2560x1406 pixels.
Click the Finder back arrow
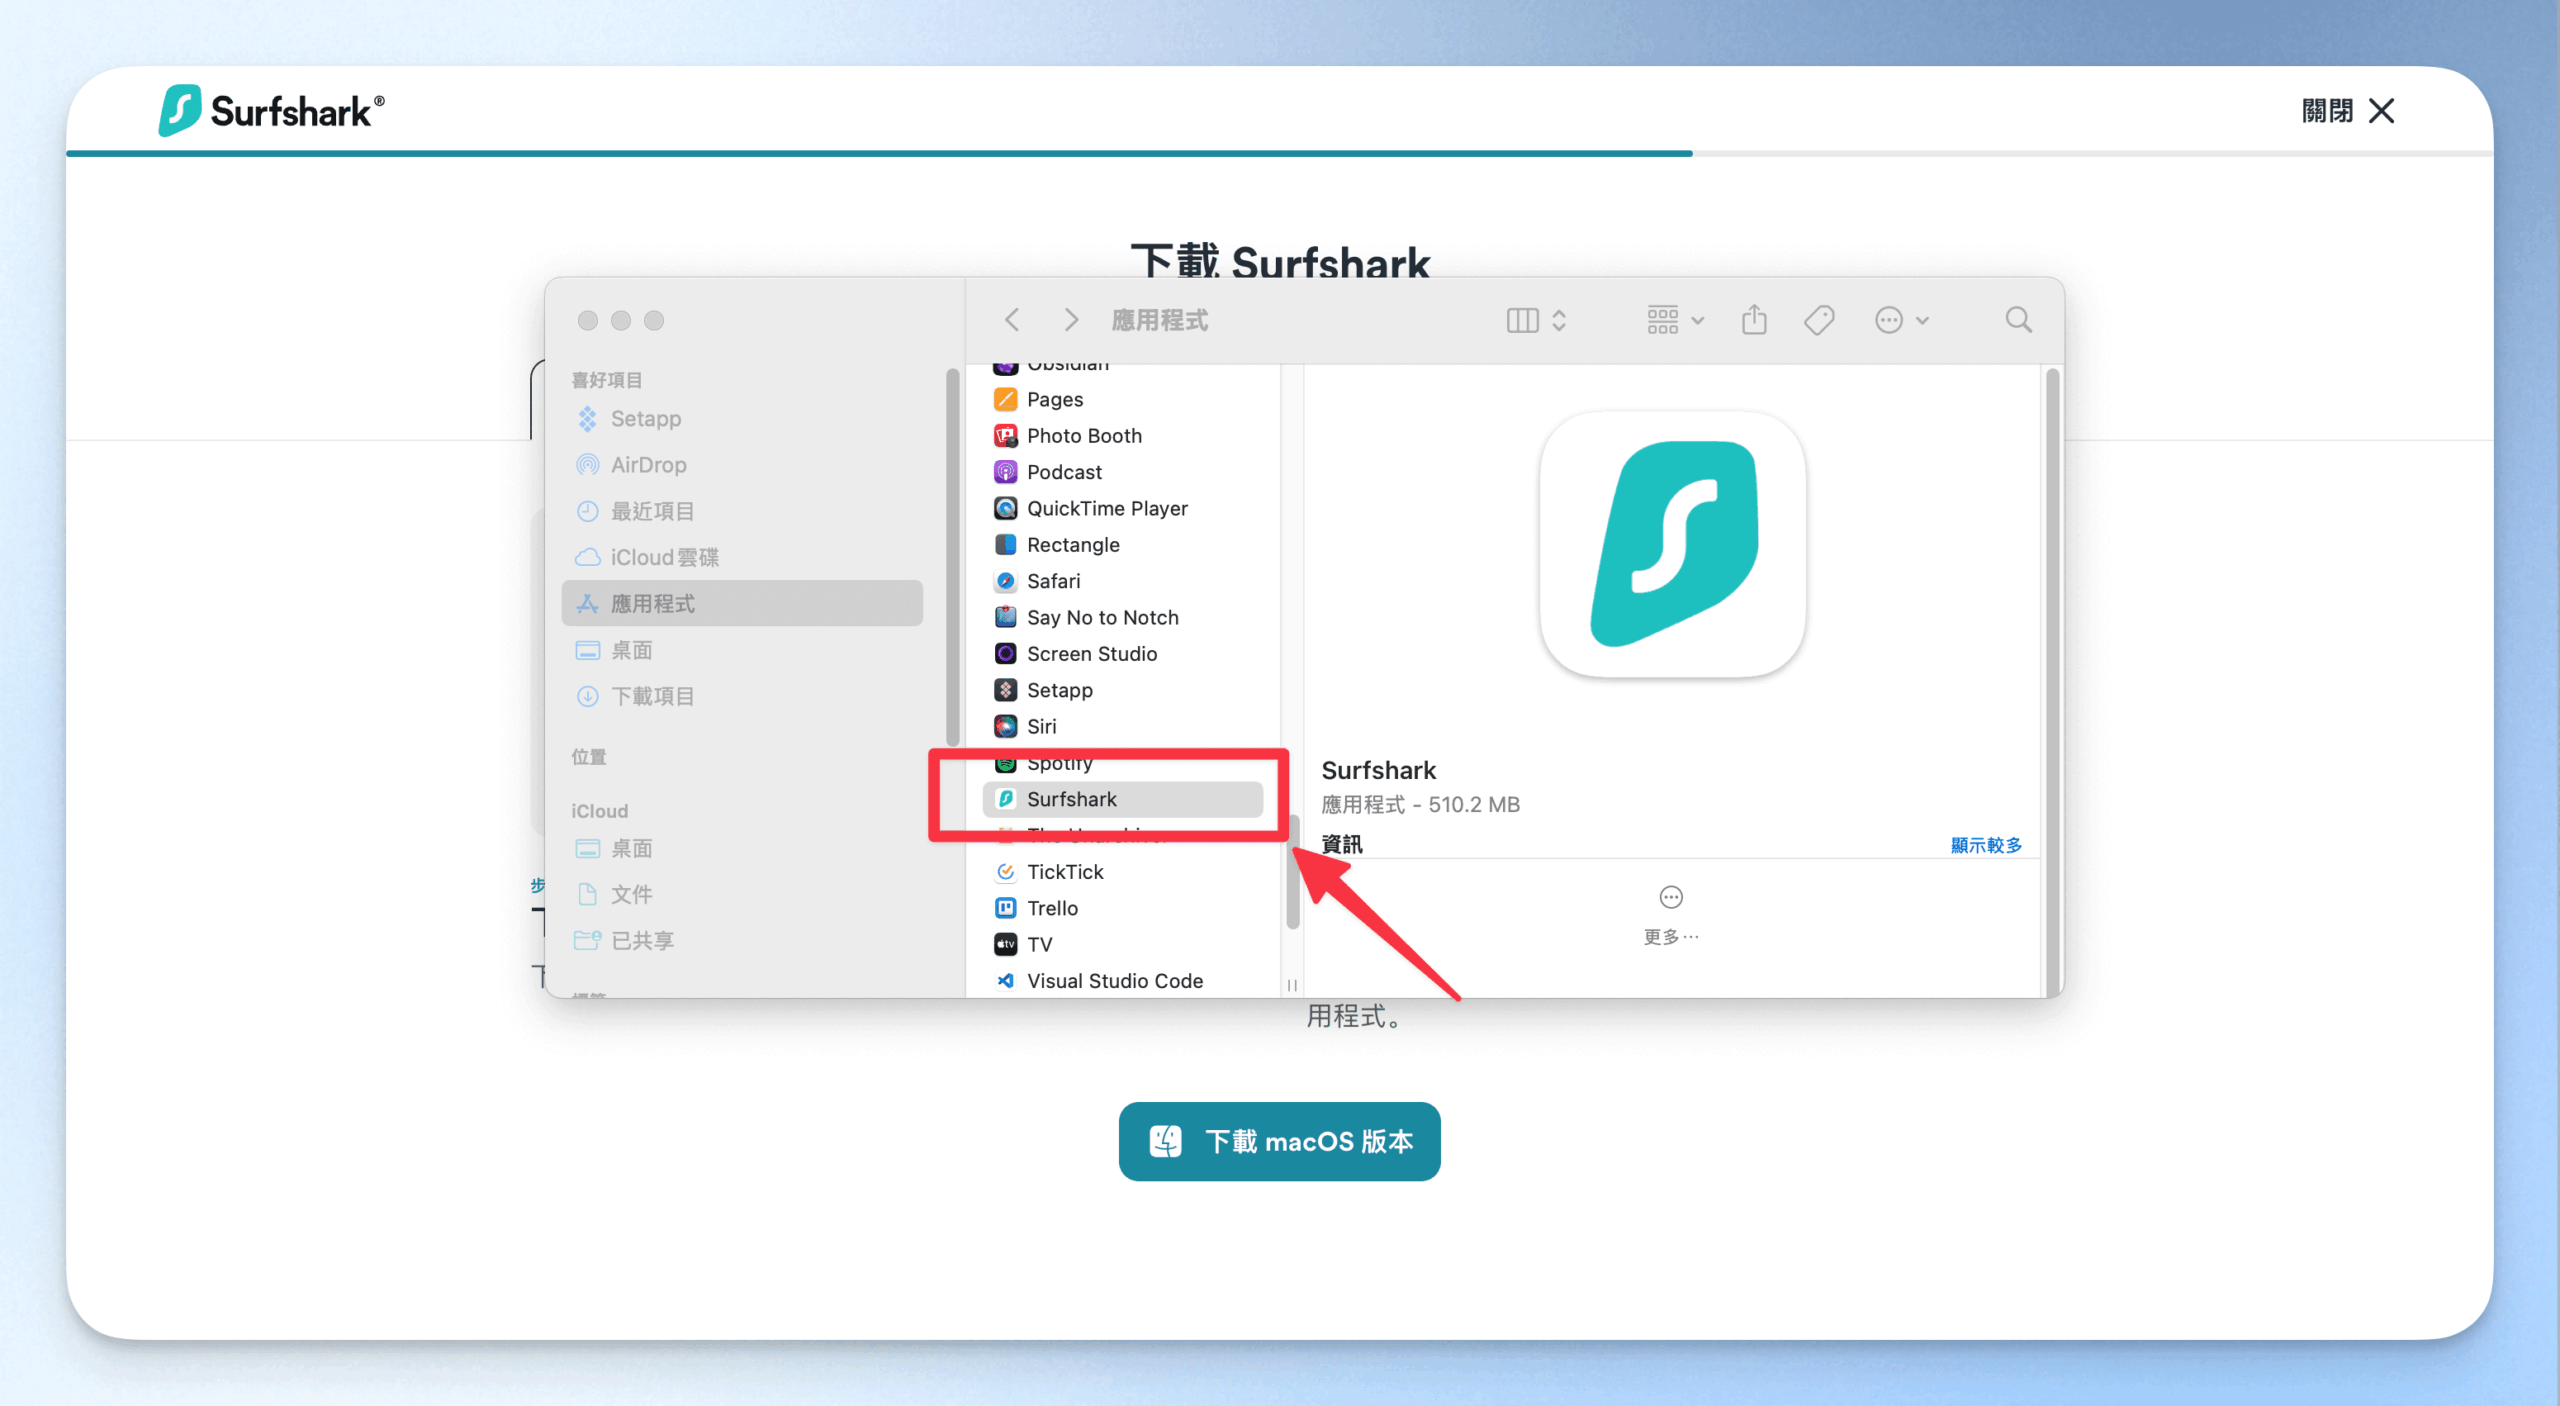tap(1012, 320)
